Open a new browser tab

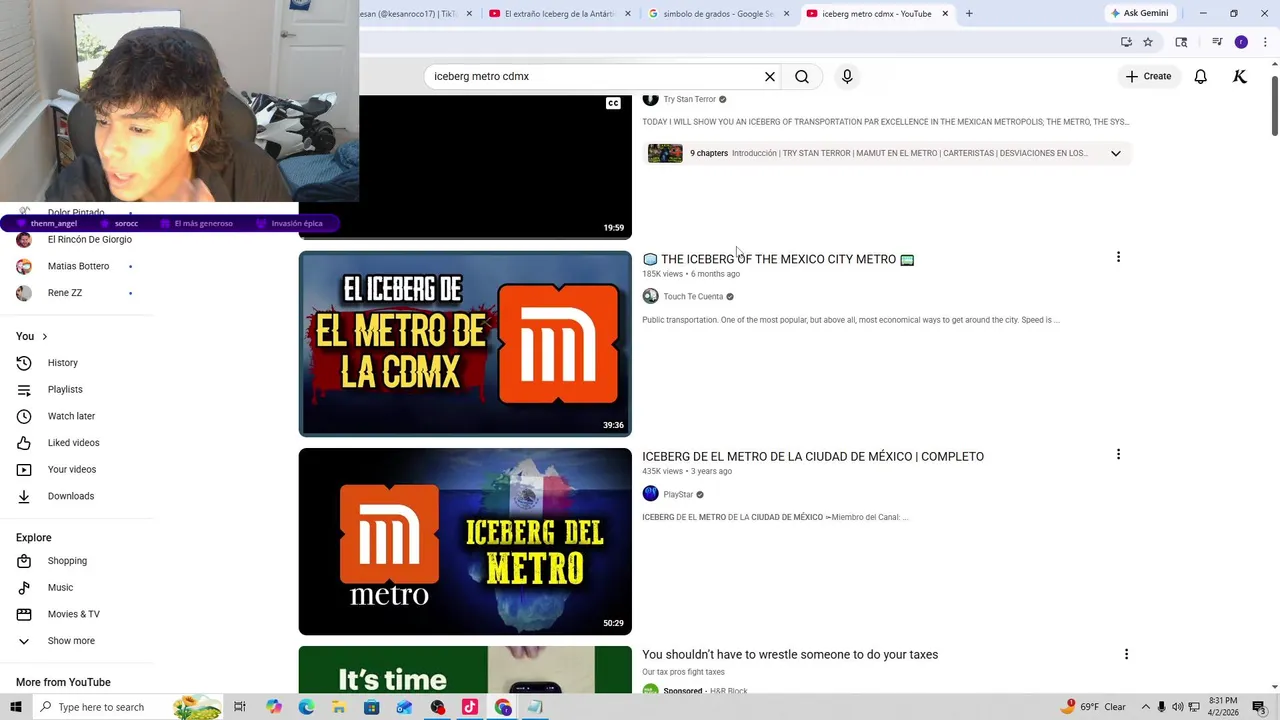tap(969, 14)
